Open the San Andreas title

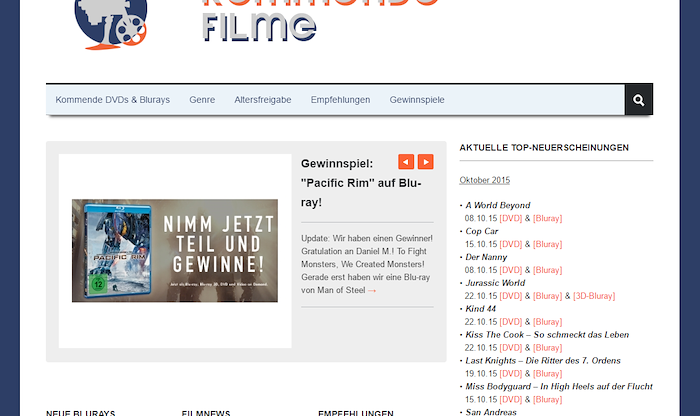coord(491,412)
